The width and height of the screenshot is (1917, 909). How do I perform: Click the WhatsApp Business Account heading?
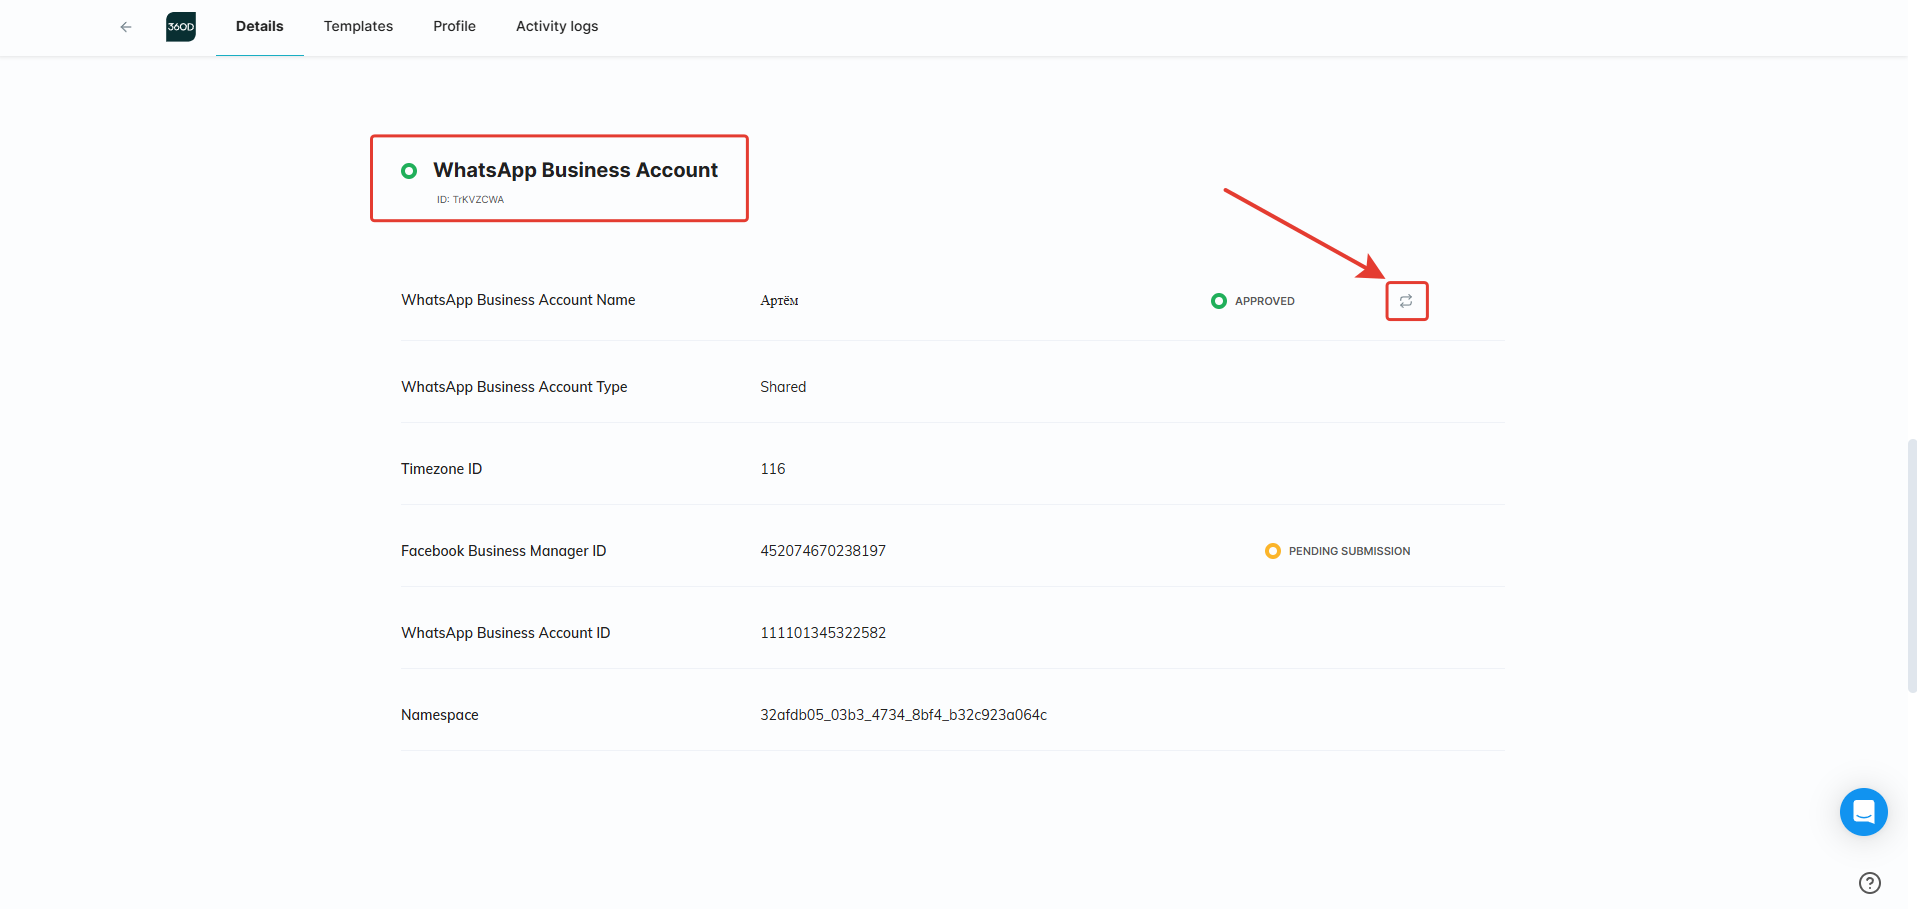[x=575, y=170]
